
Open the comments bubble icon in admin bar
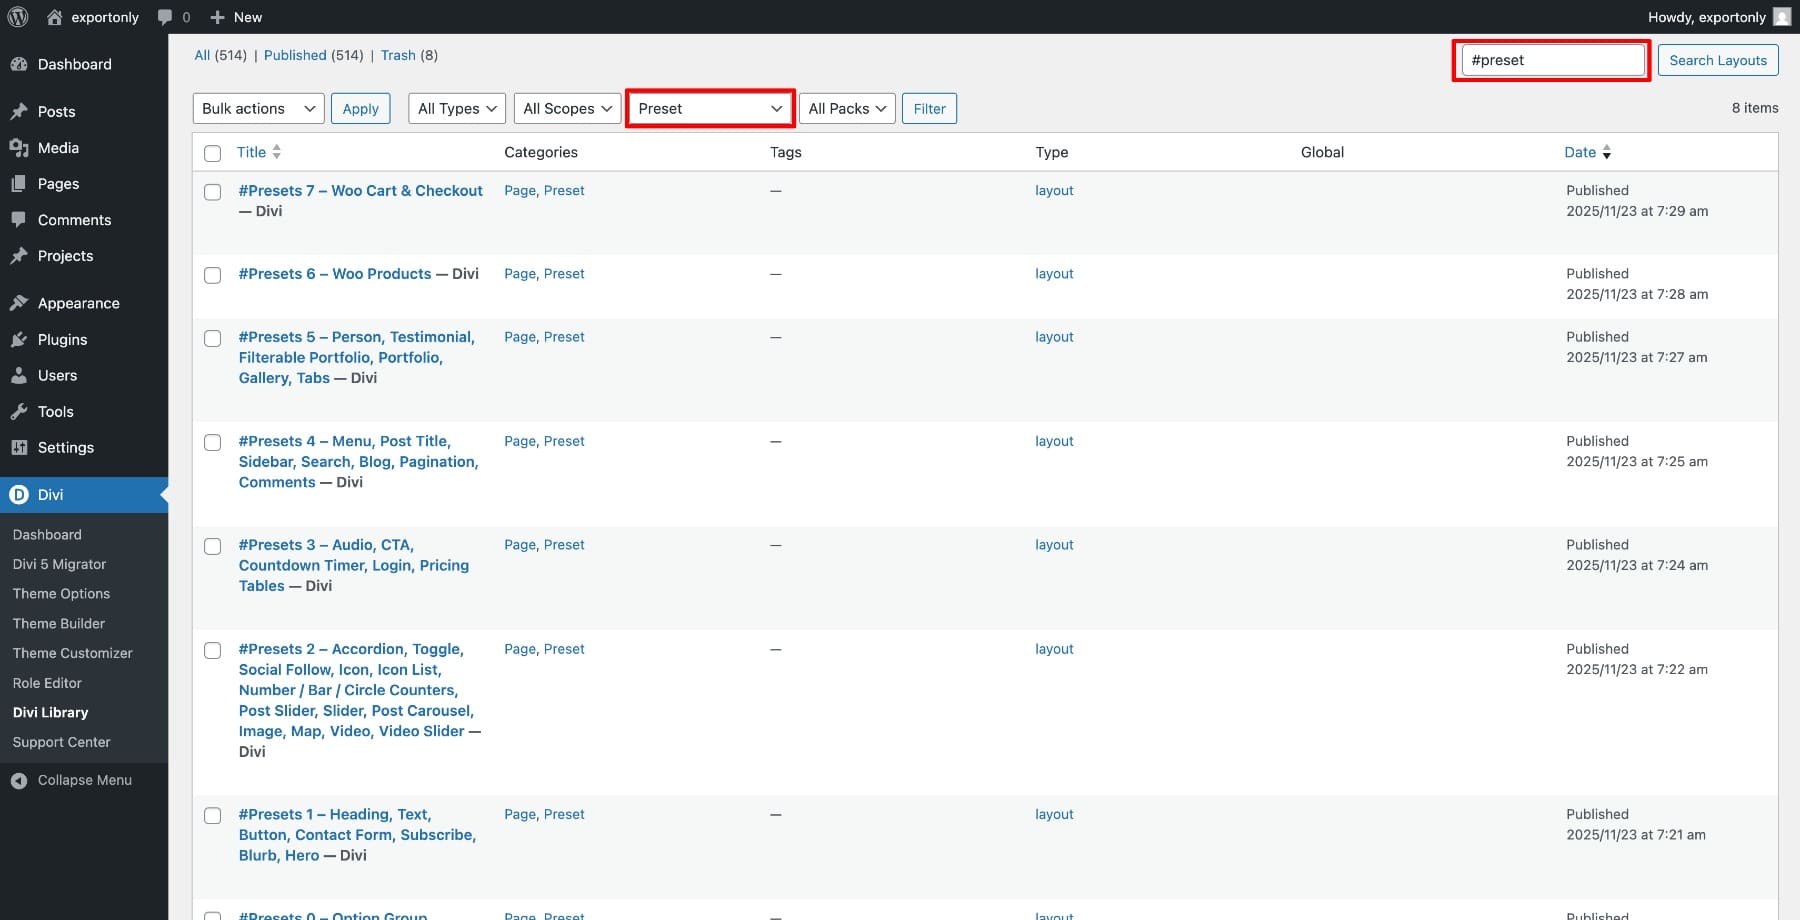click(x=166, y=17)
